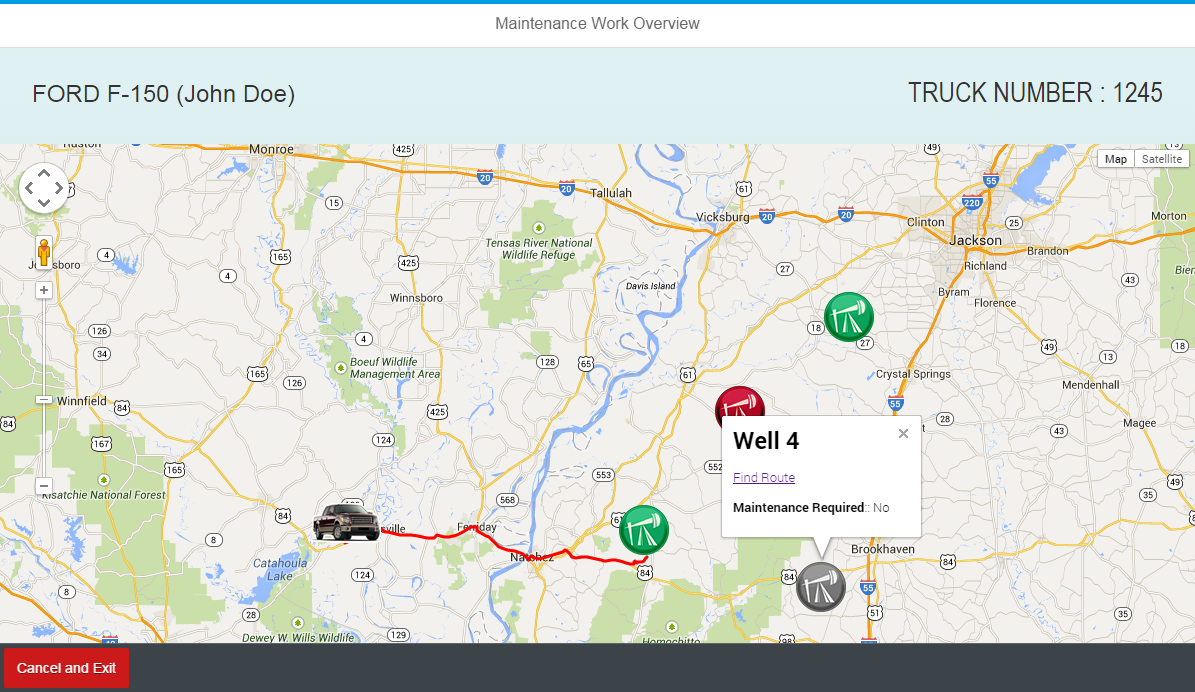Image resolution: width=1195 pixels, height=692 pixels.
Task: Pick the Street View pegman icon
Action: pos(43,251)
